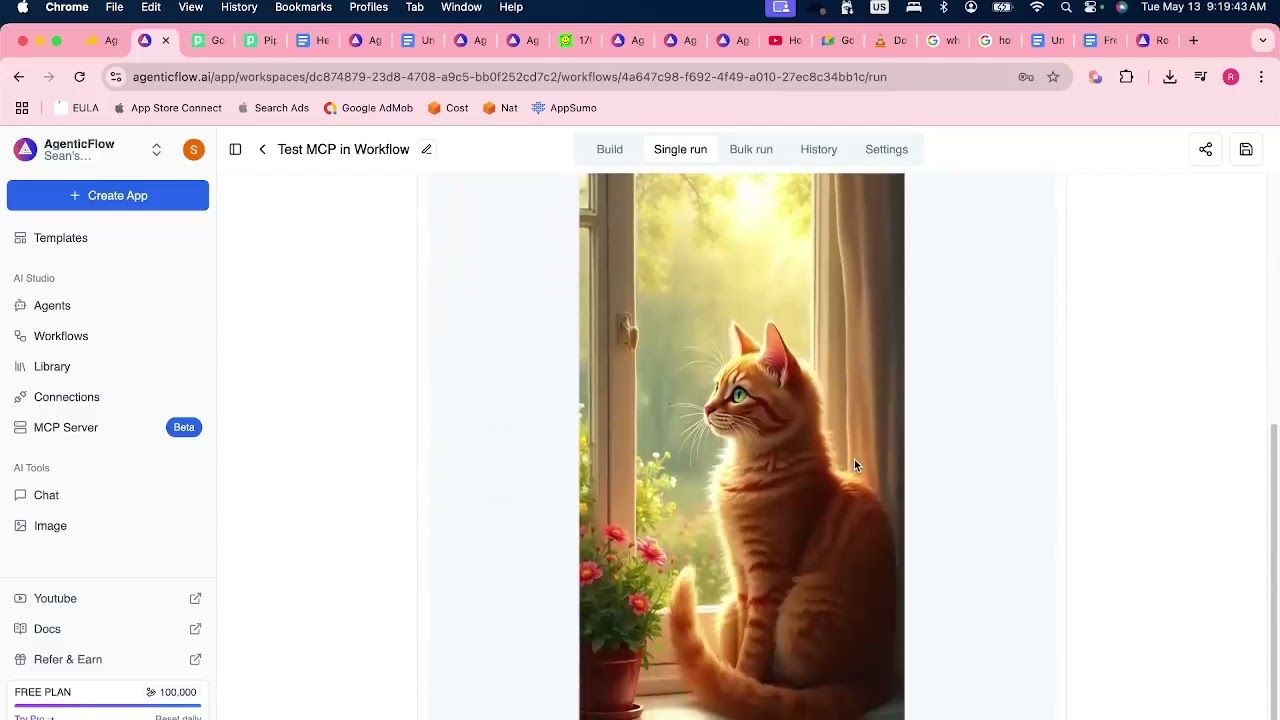Open a new browser tab
Viewport: 1280px width, 720px height.
click(x=1193, y=41)
